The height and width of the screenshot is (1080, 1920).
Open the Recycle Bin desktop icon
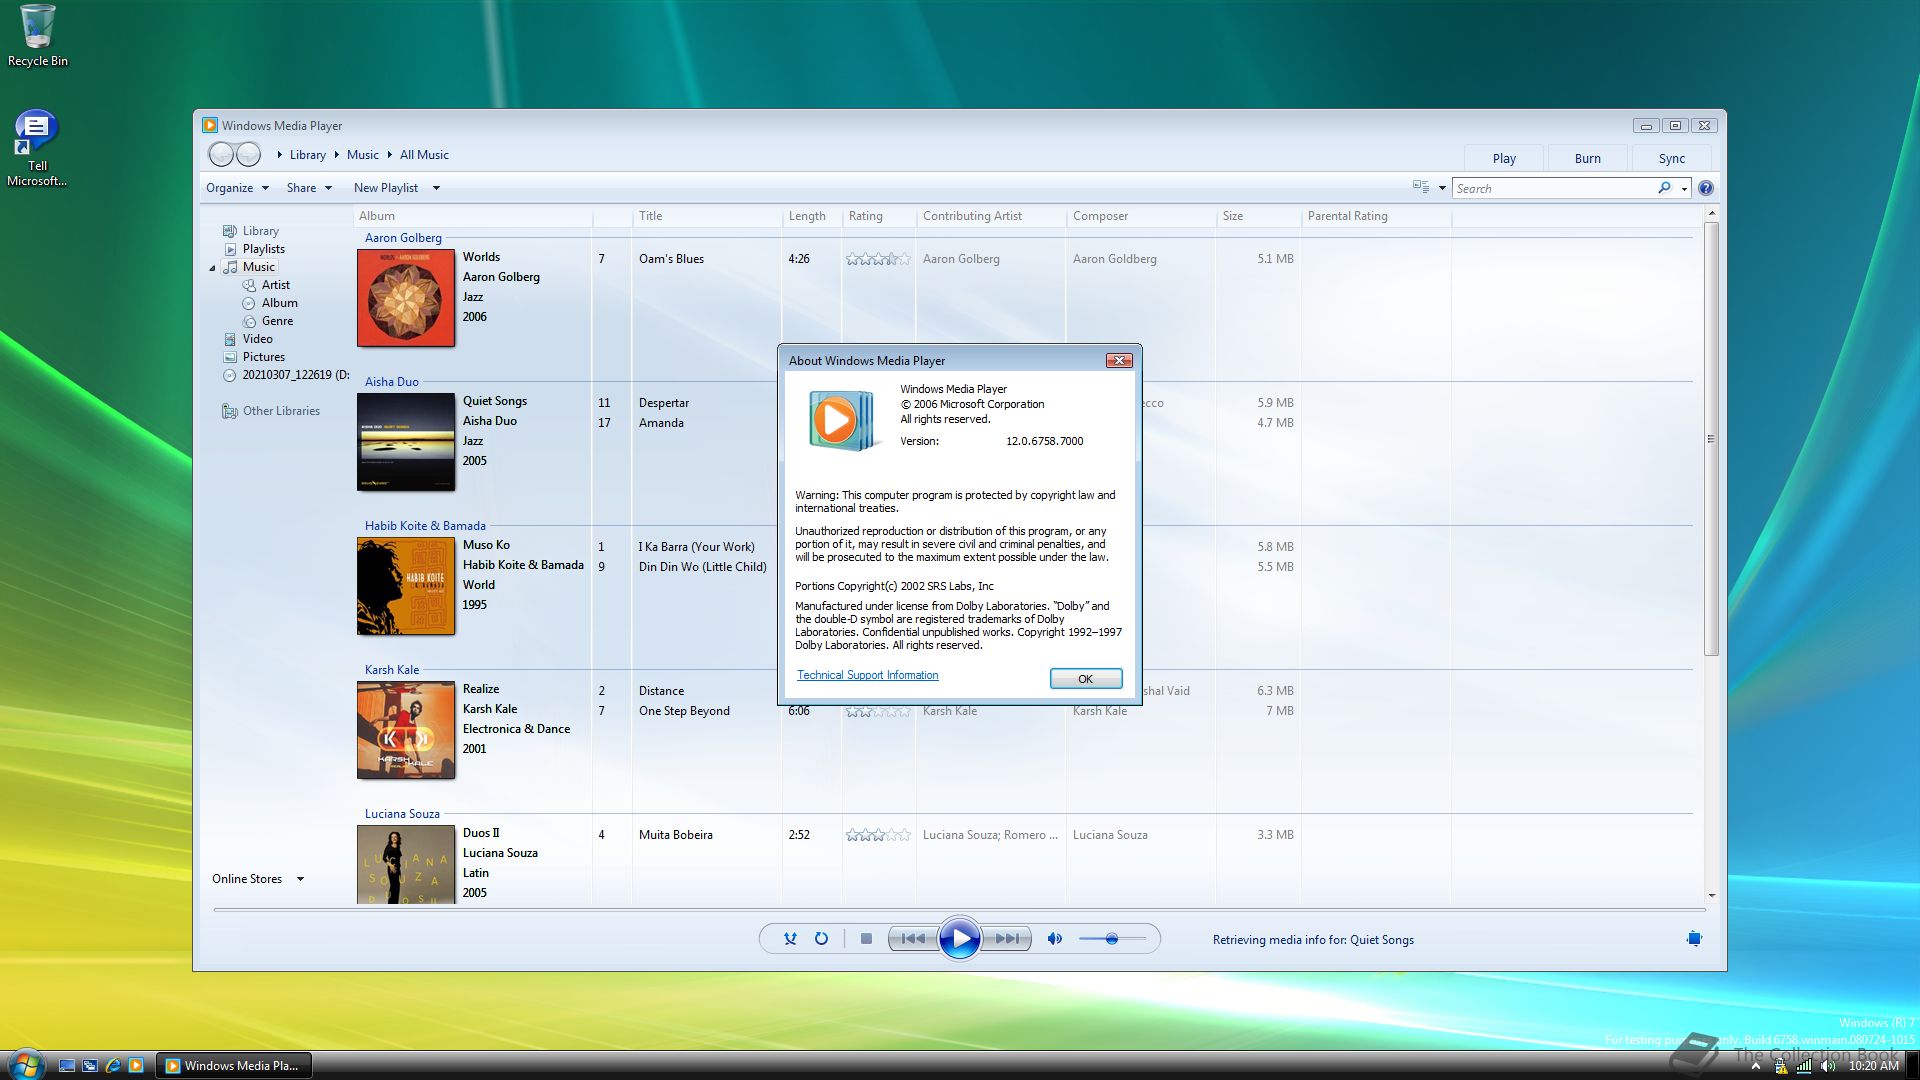click(x=38, y=35)
